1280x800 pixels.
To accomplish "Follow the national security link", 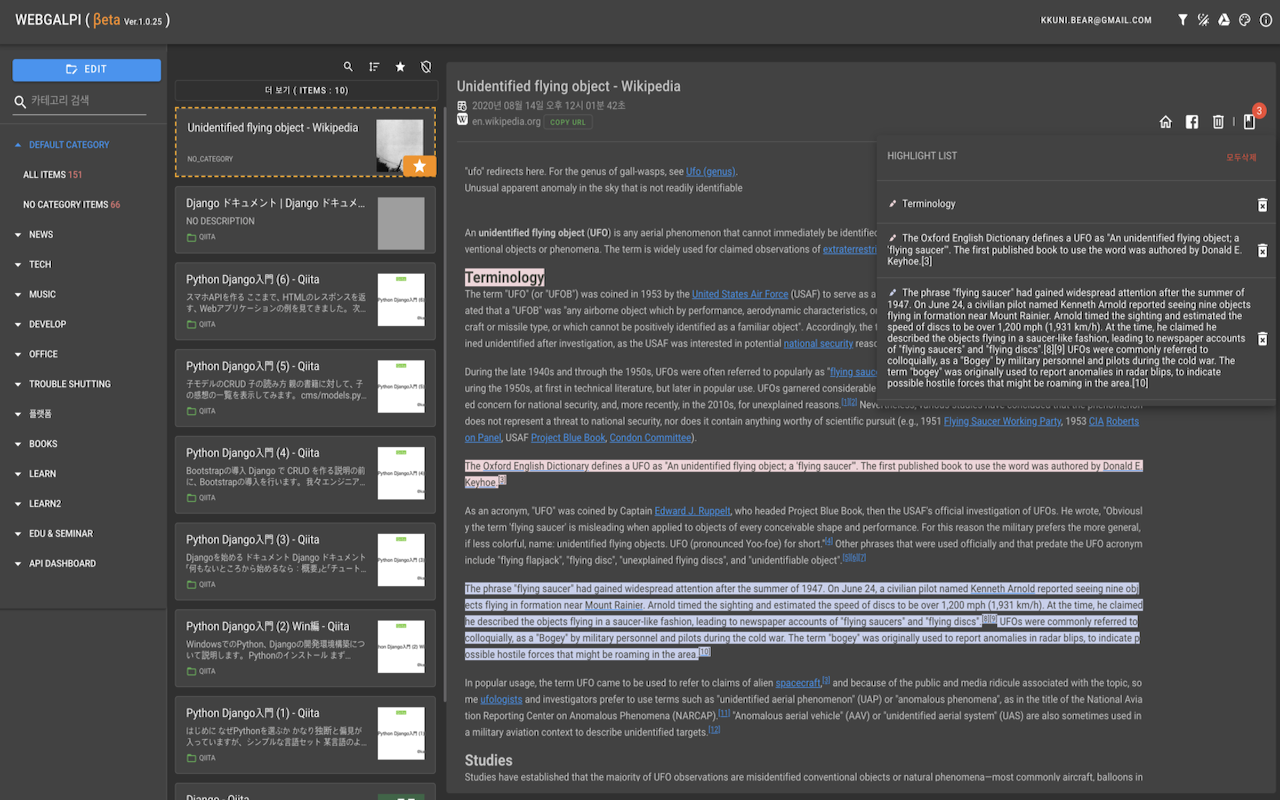I will coord(818,343).
